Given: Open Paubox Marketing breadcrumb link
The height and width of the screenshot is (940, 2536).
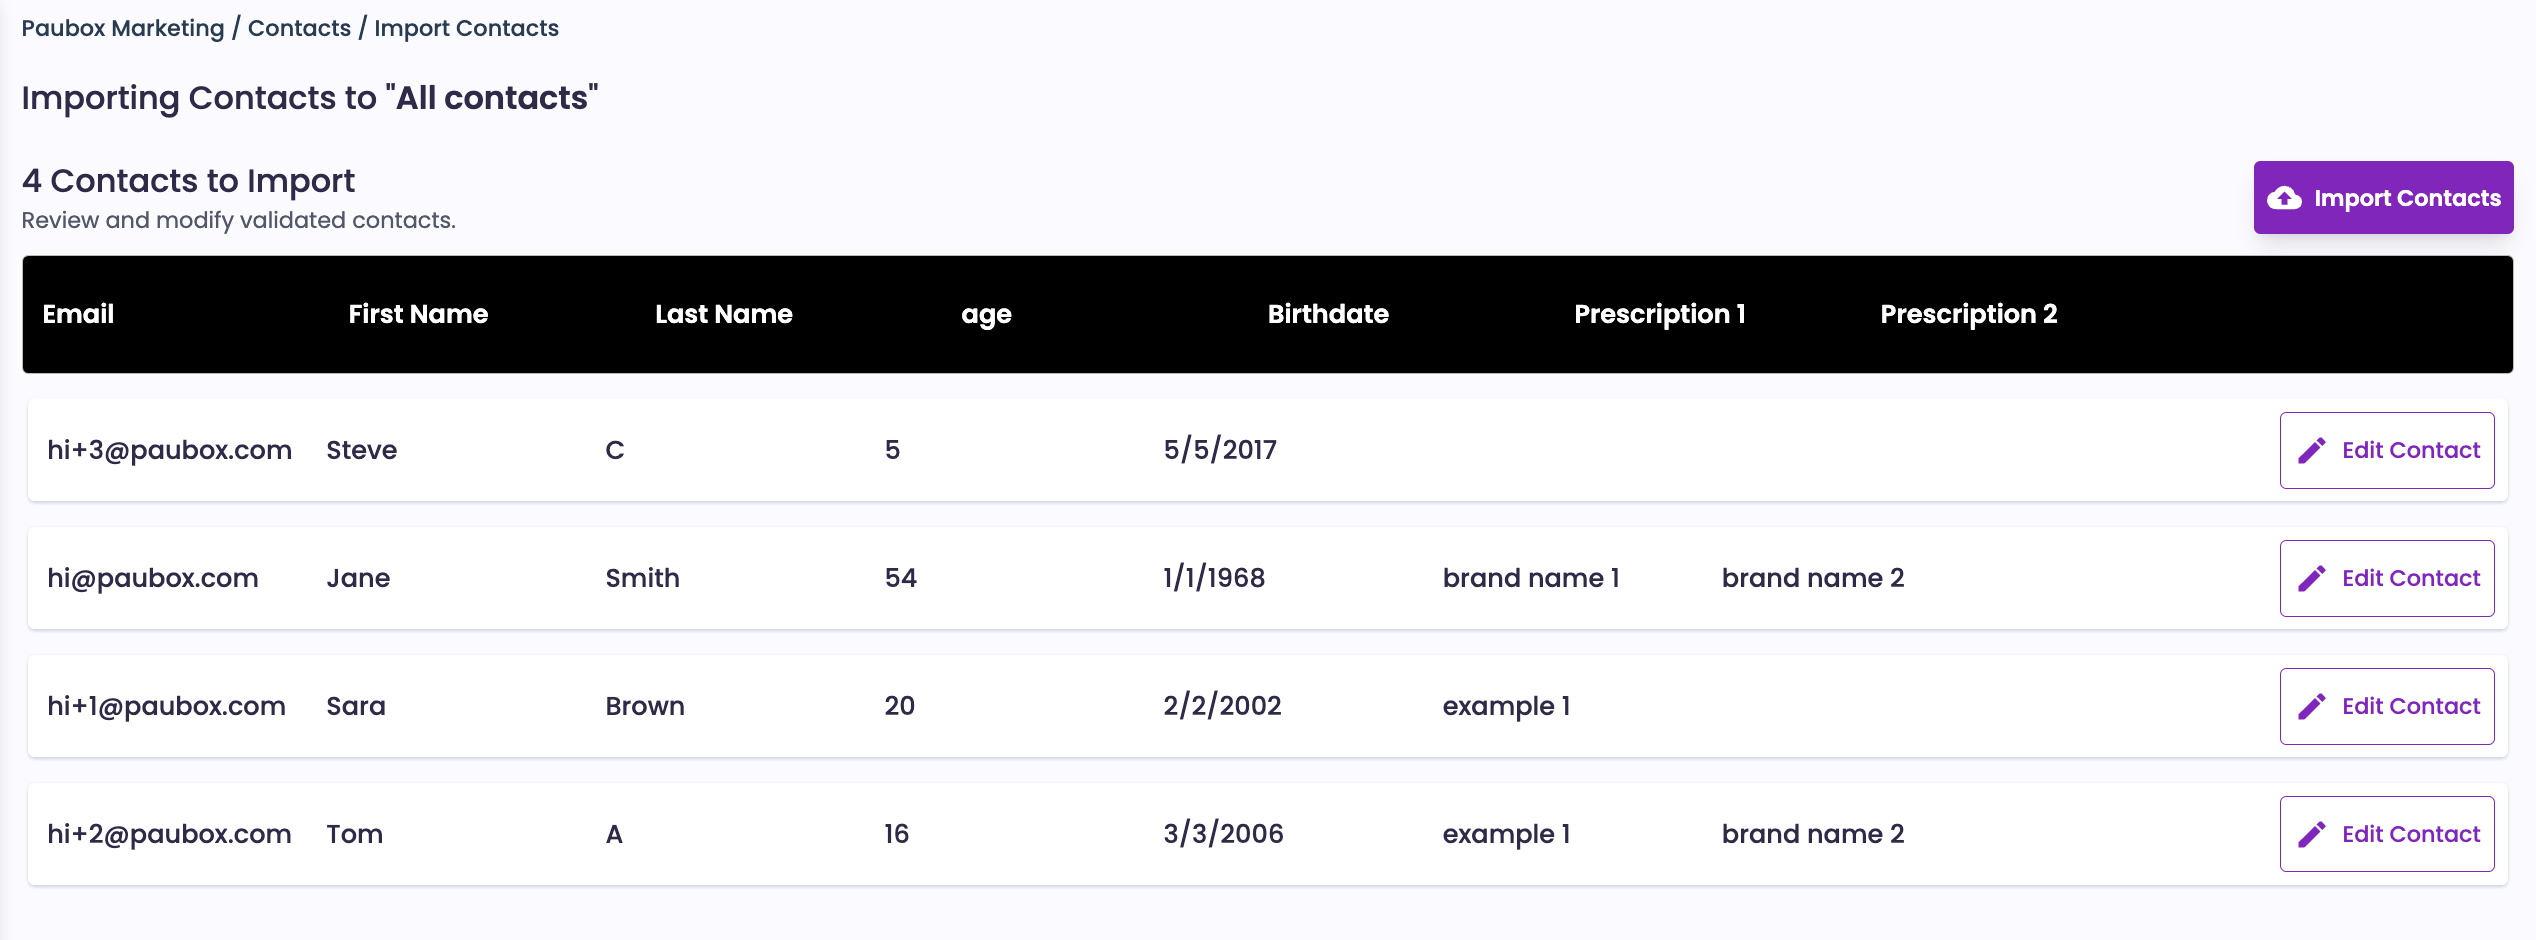Looking at the screenshot, I should point(123,28).
